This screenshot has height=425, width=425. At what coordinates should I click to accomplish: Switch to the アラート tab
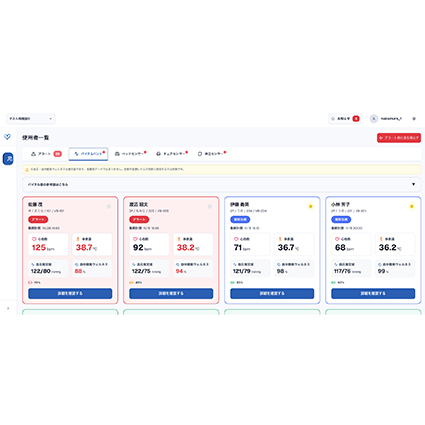coord(46,154)
